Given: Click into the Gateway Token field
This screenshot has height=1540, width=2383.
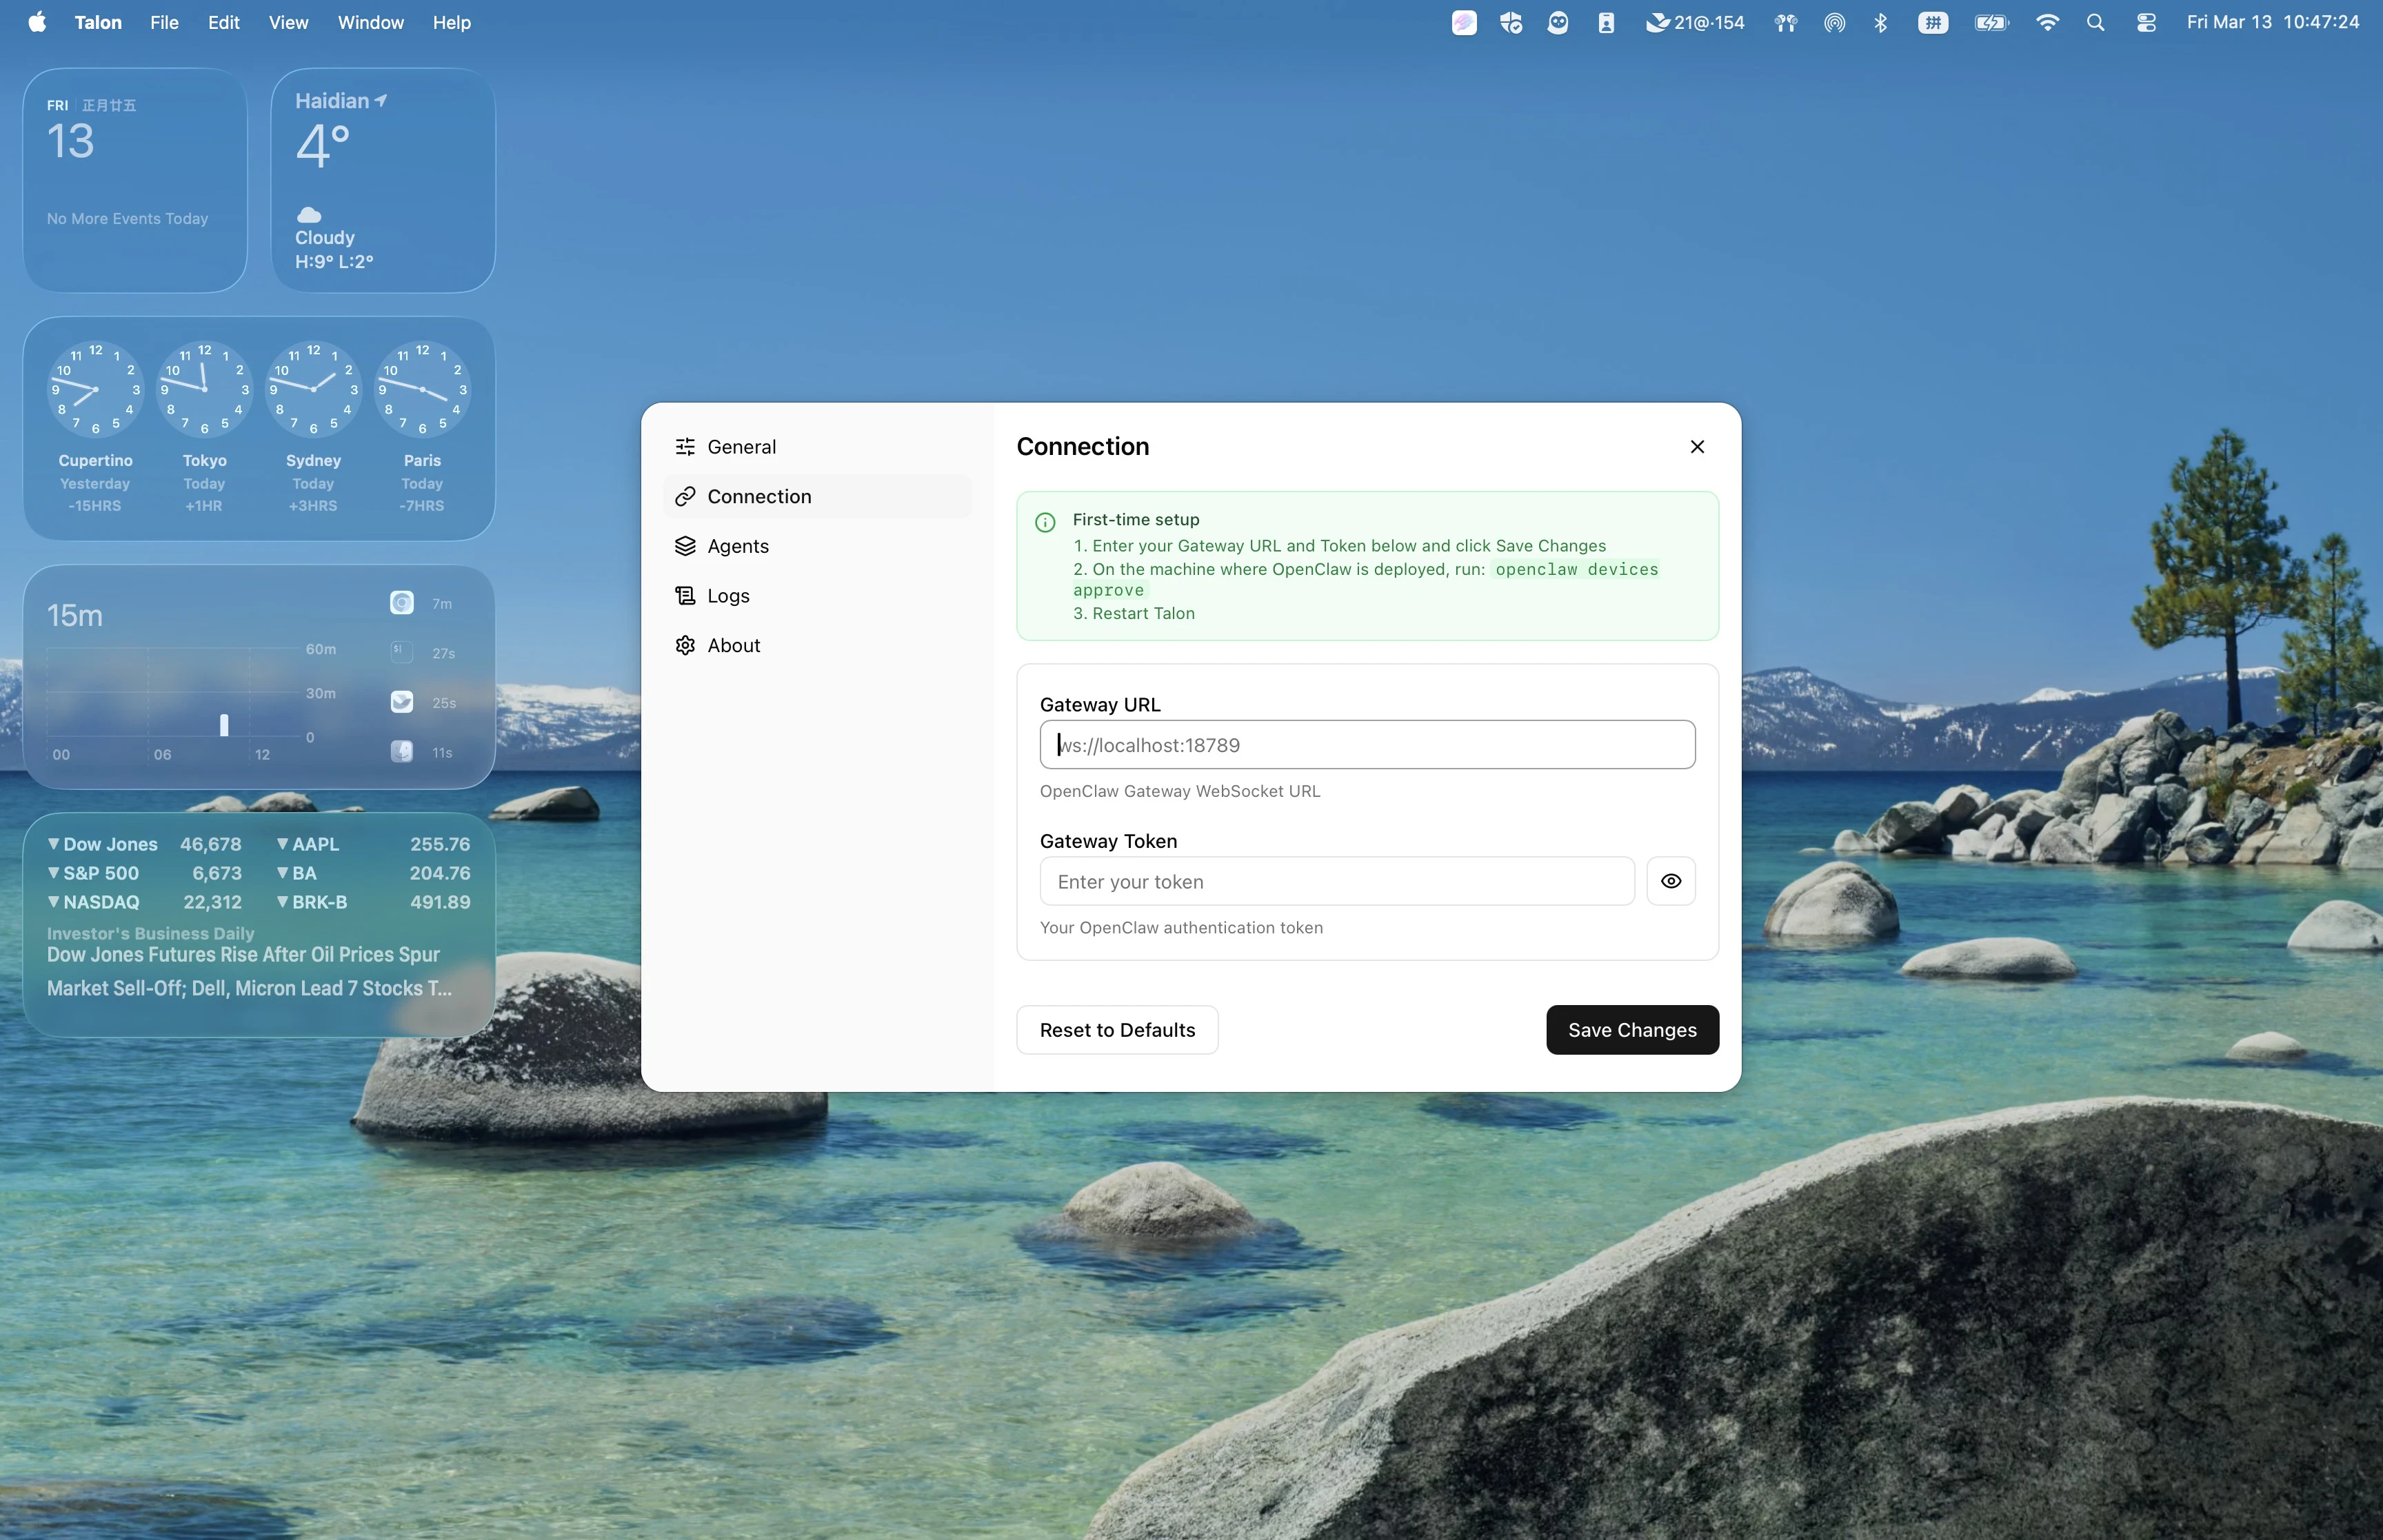Looking at the screenshot, I should tap(1336, 881).
